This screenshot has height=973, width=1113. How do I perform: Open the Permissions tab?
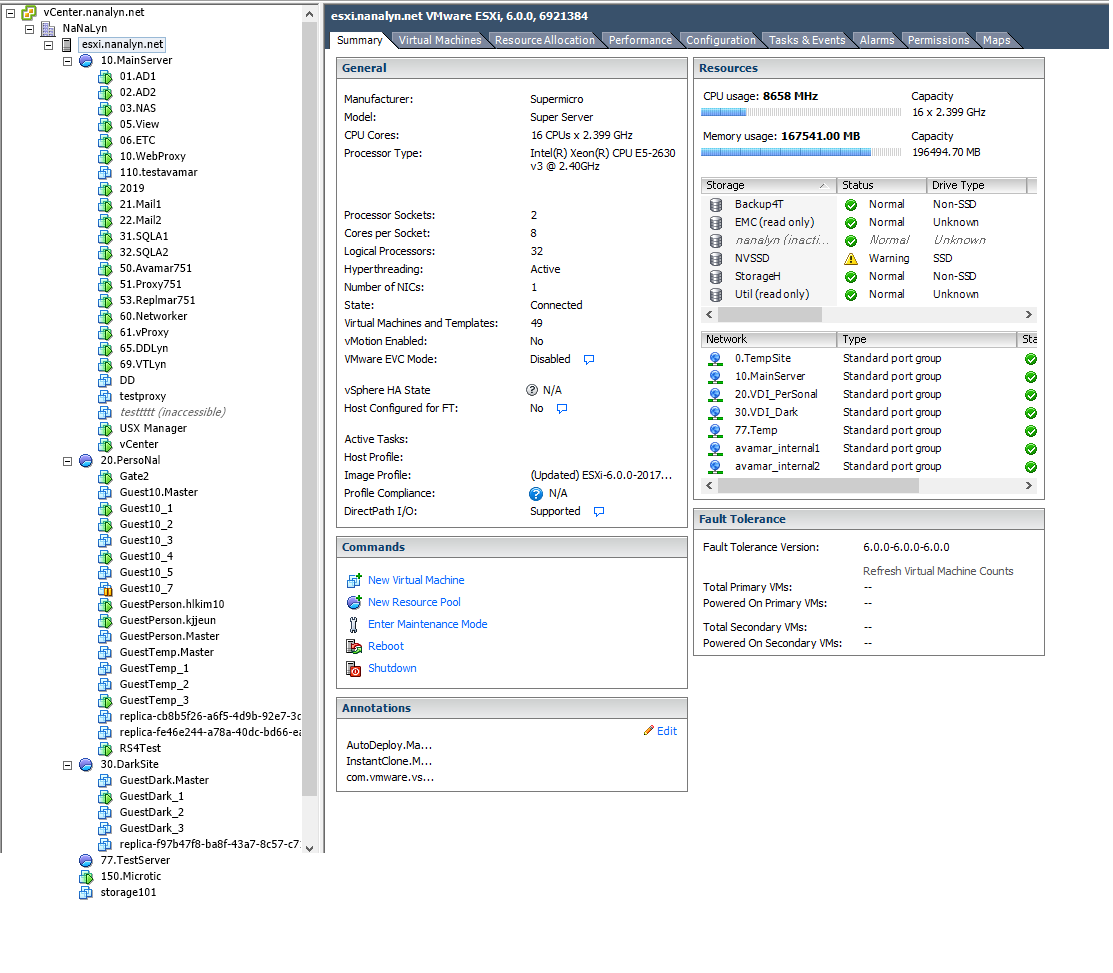coord(938,40)
